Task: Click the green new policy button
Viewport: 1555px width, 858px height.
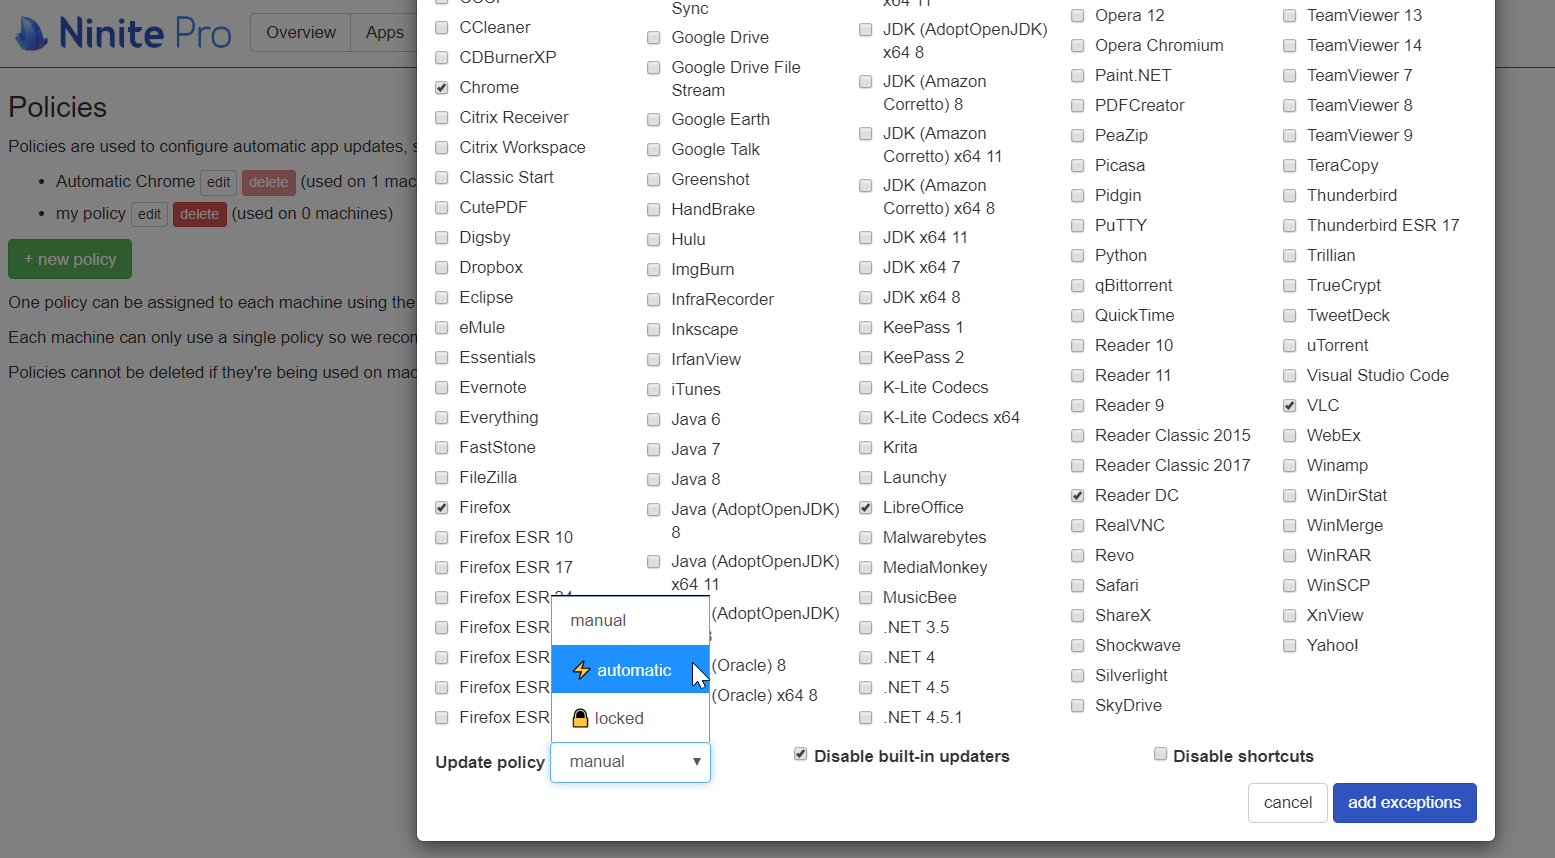Action: pos(70,259)
